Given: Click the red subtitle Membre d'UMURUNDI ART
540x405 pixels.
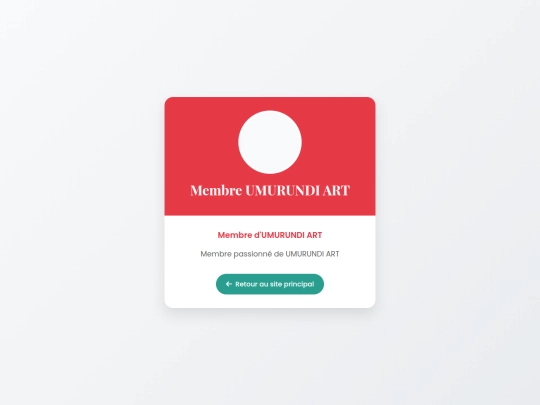Looking at the screenshot, I should (x=270, y=235).
